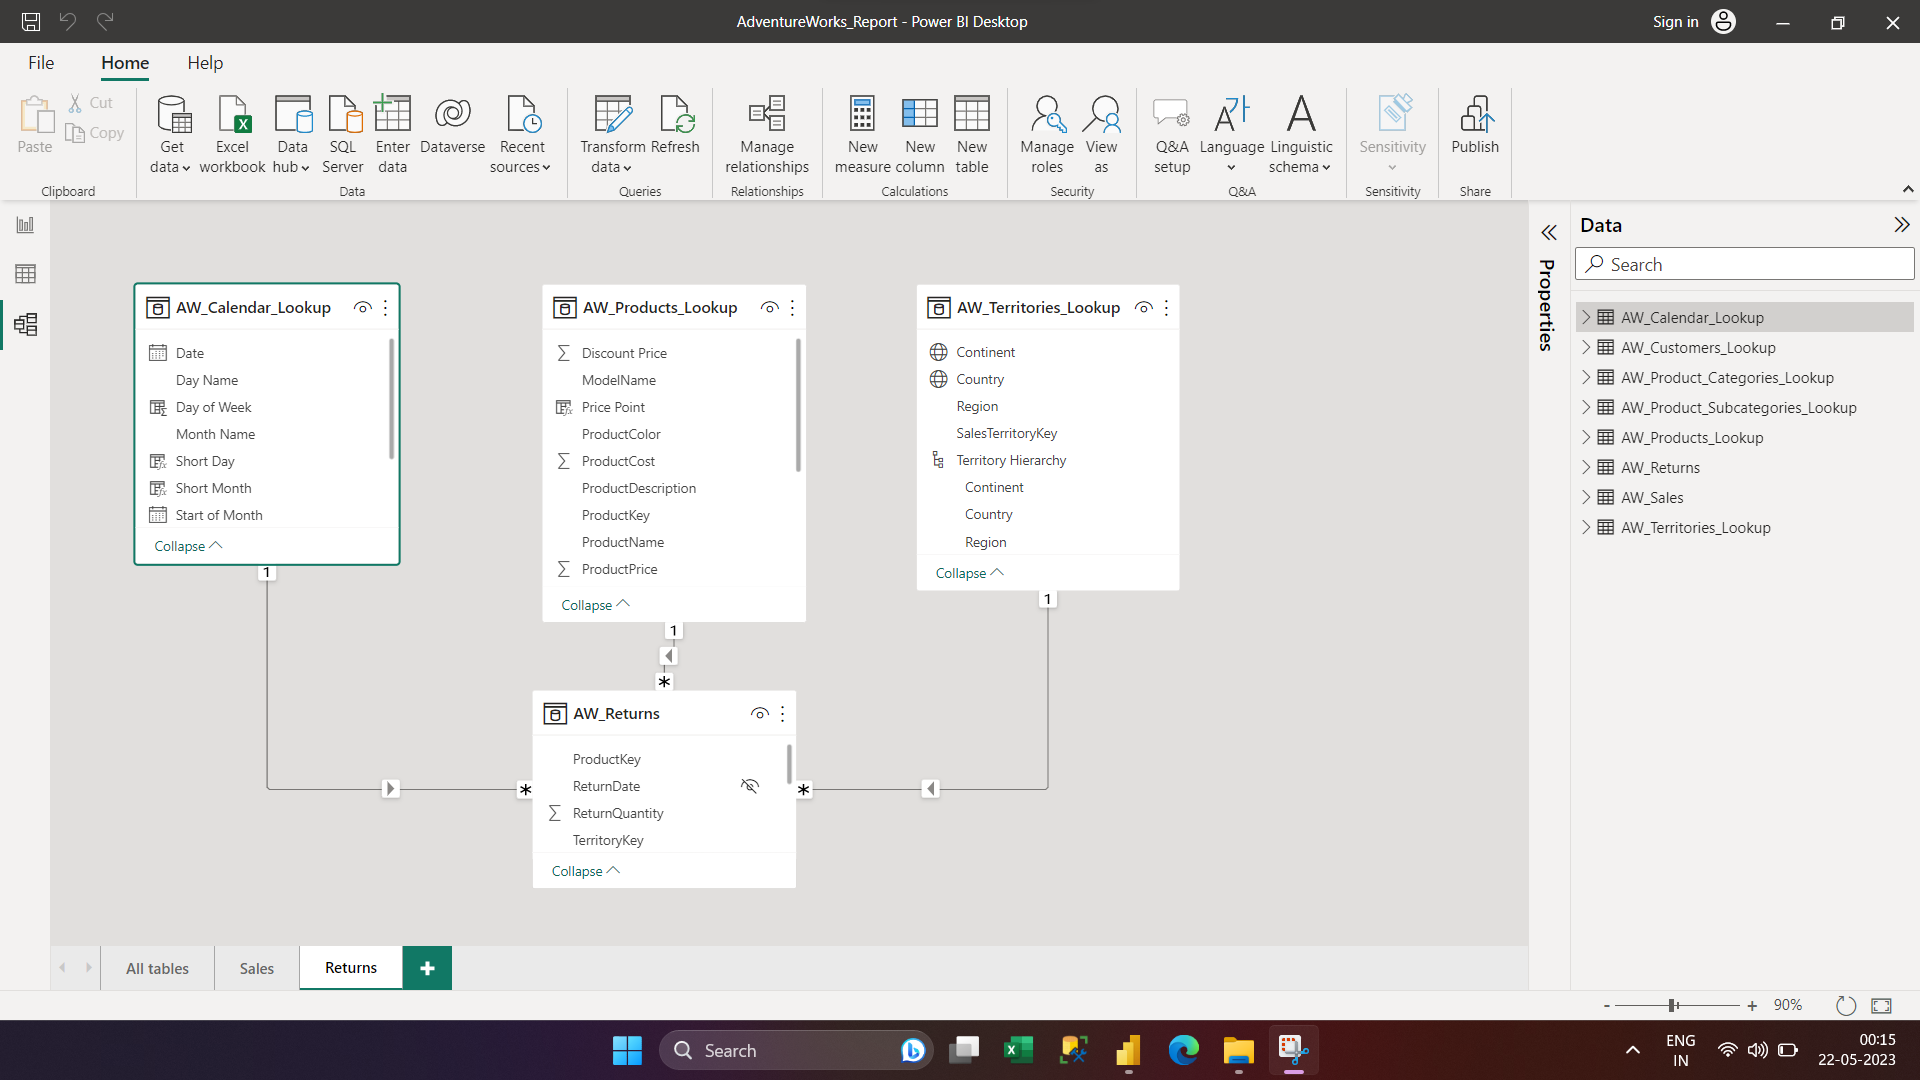This screenshot has width=1920, height=1080.
Task: Toggle visibility of AW_Calendar_Lookup table
Action: click(363, 308)
